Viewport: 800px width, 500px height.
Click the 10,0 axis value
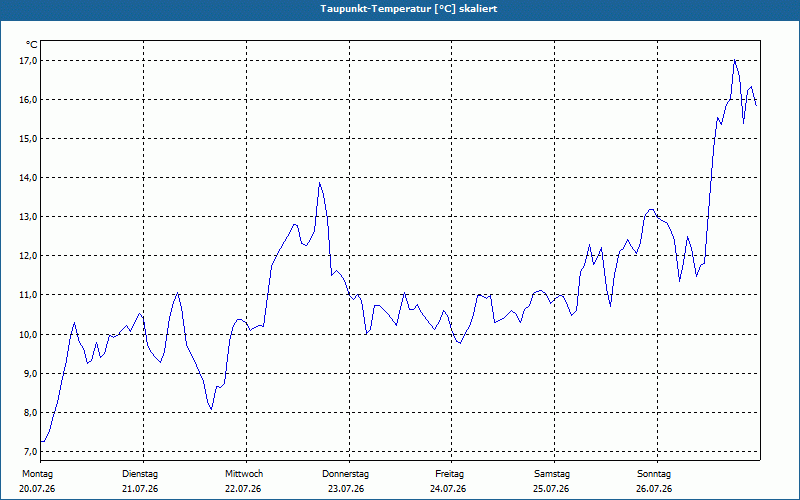pyautogui.click(x=28, y=335)
